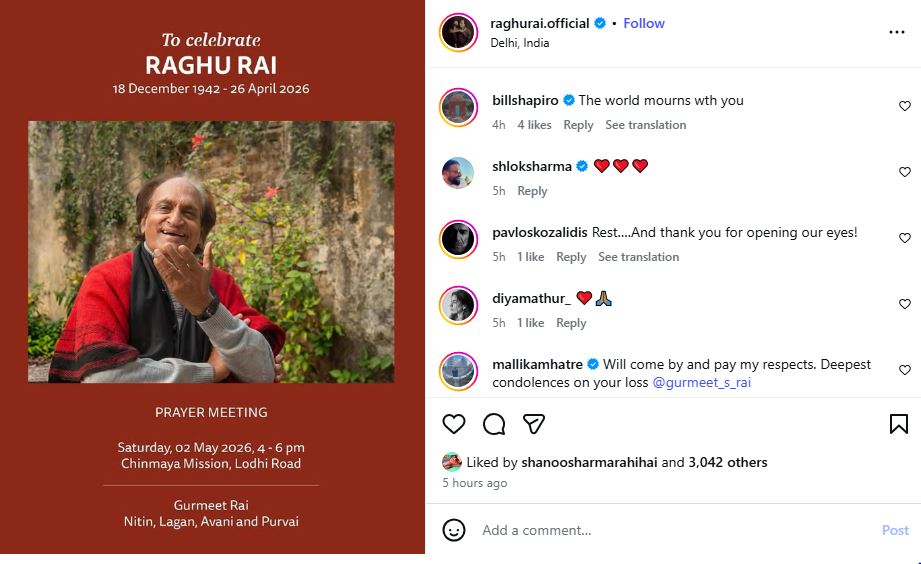Like pavloskozalidis's comment heart

pyautogui.click(x=905, y=238)
